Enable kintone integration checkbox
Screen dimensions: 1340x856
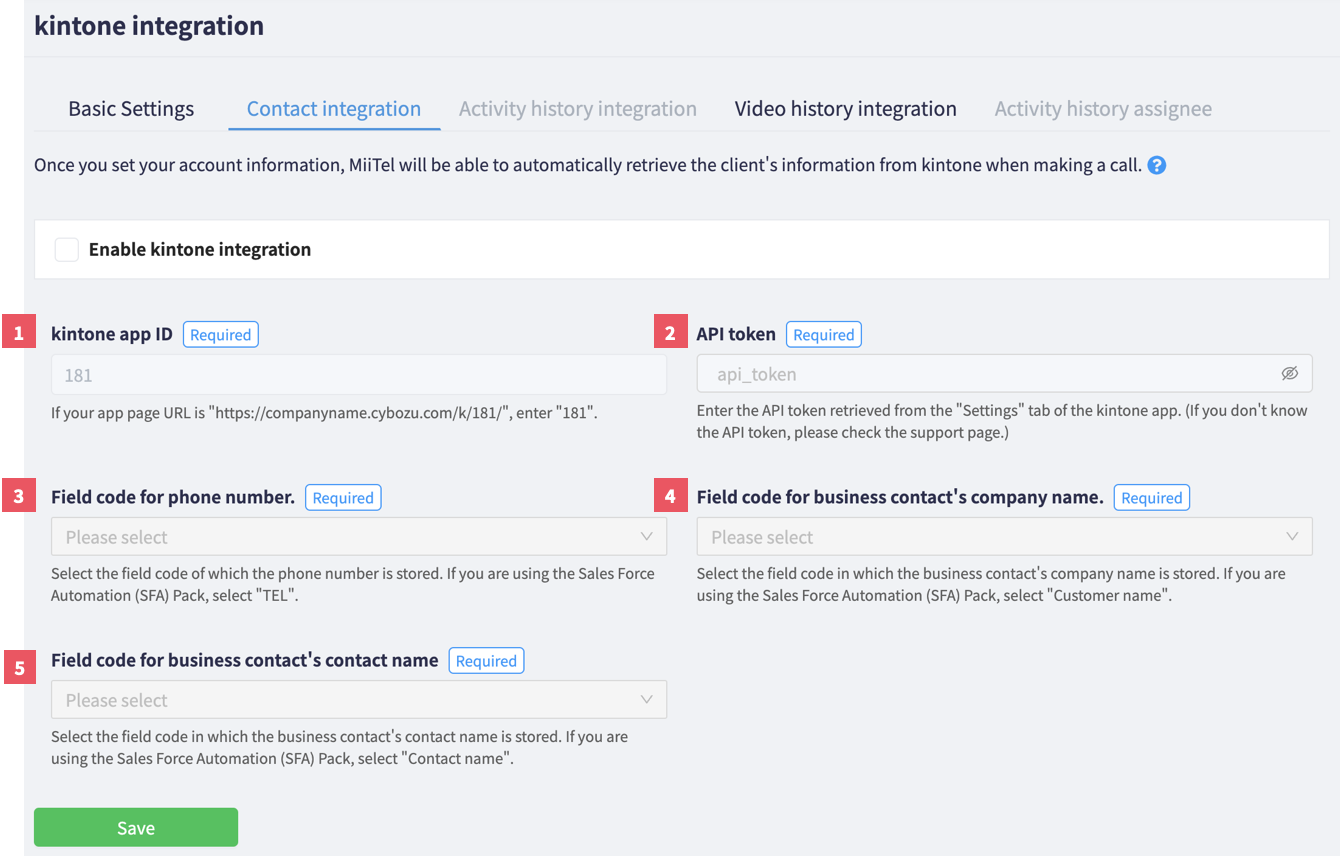[x=67, y=249]
